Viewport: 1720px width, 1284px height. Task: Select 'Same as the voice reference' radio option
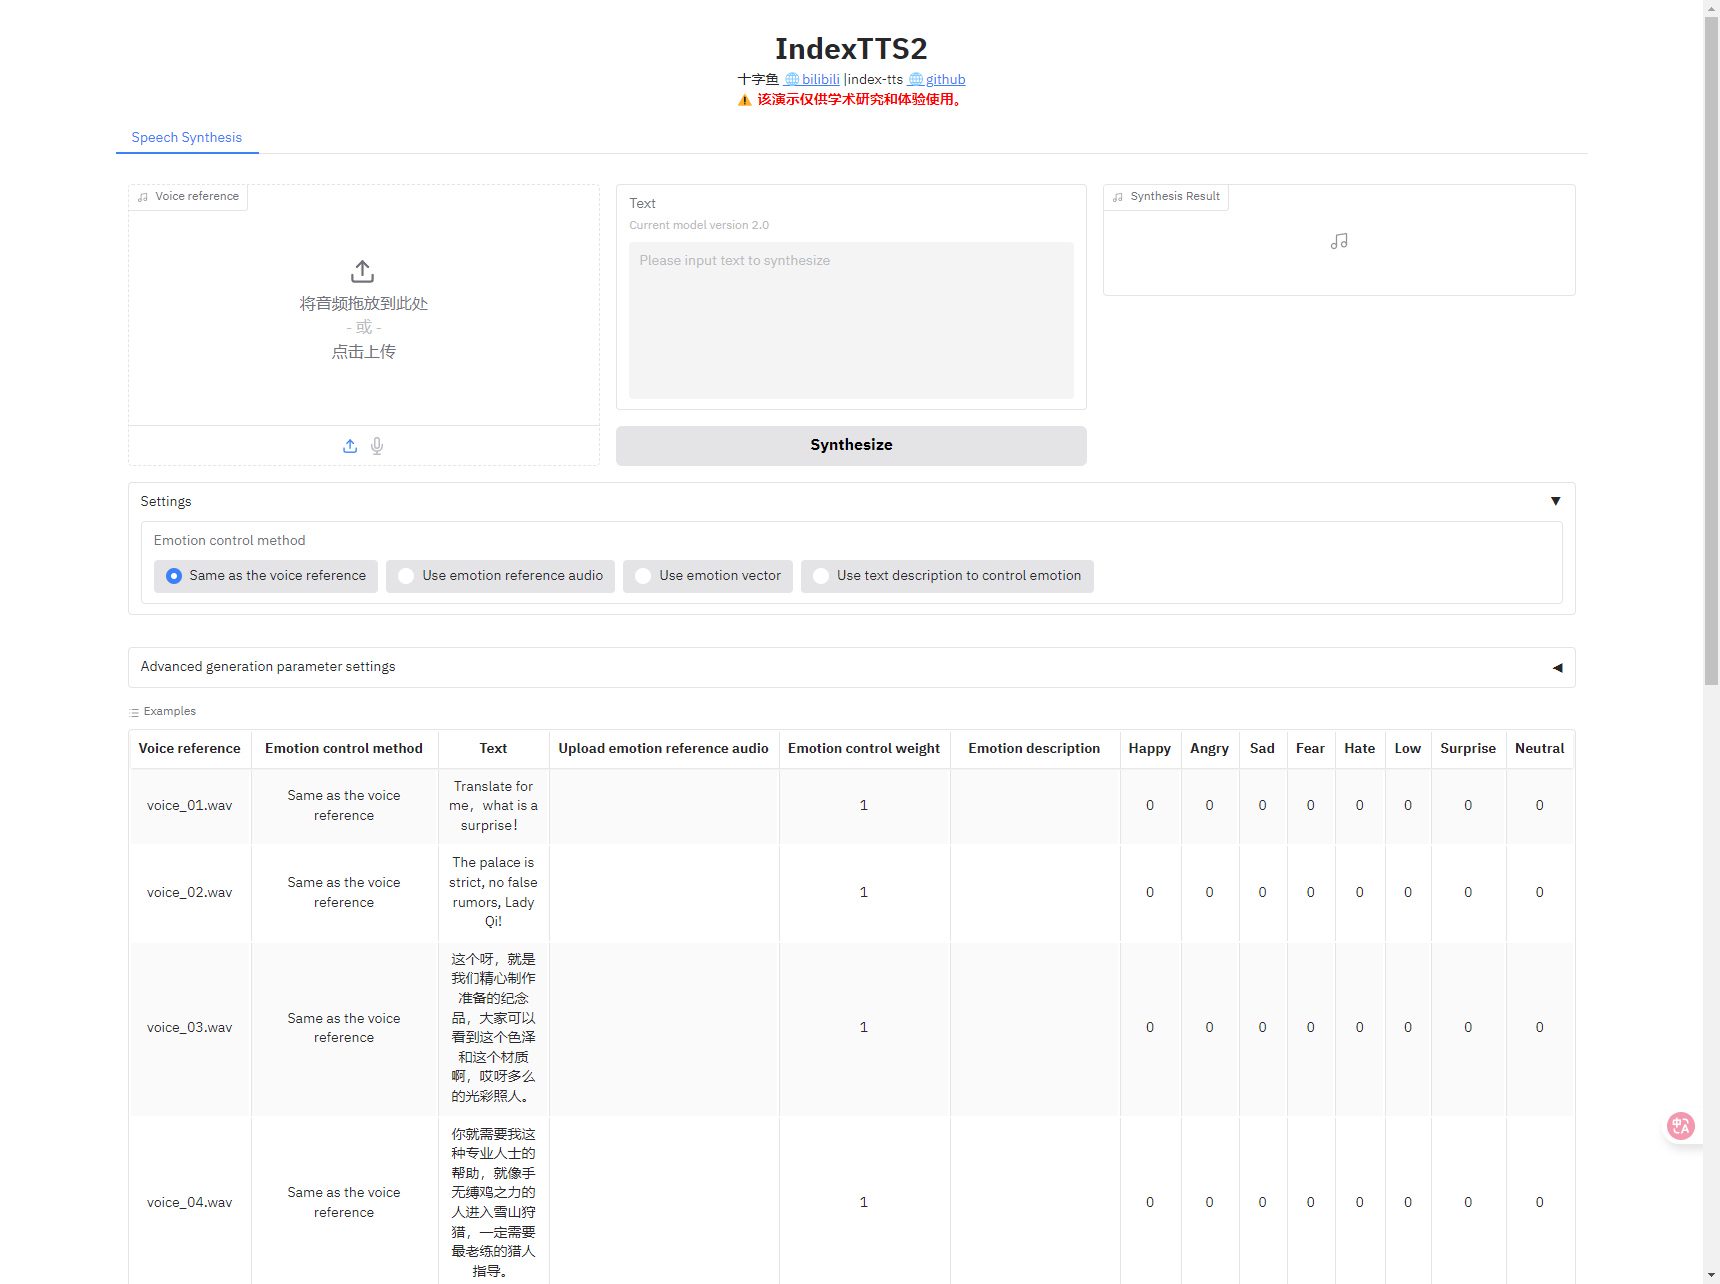[266, 576]
